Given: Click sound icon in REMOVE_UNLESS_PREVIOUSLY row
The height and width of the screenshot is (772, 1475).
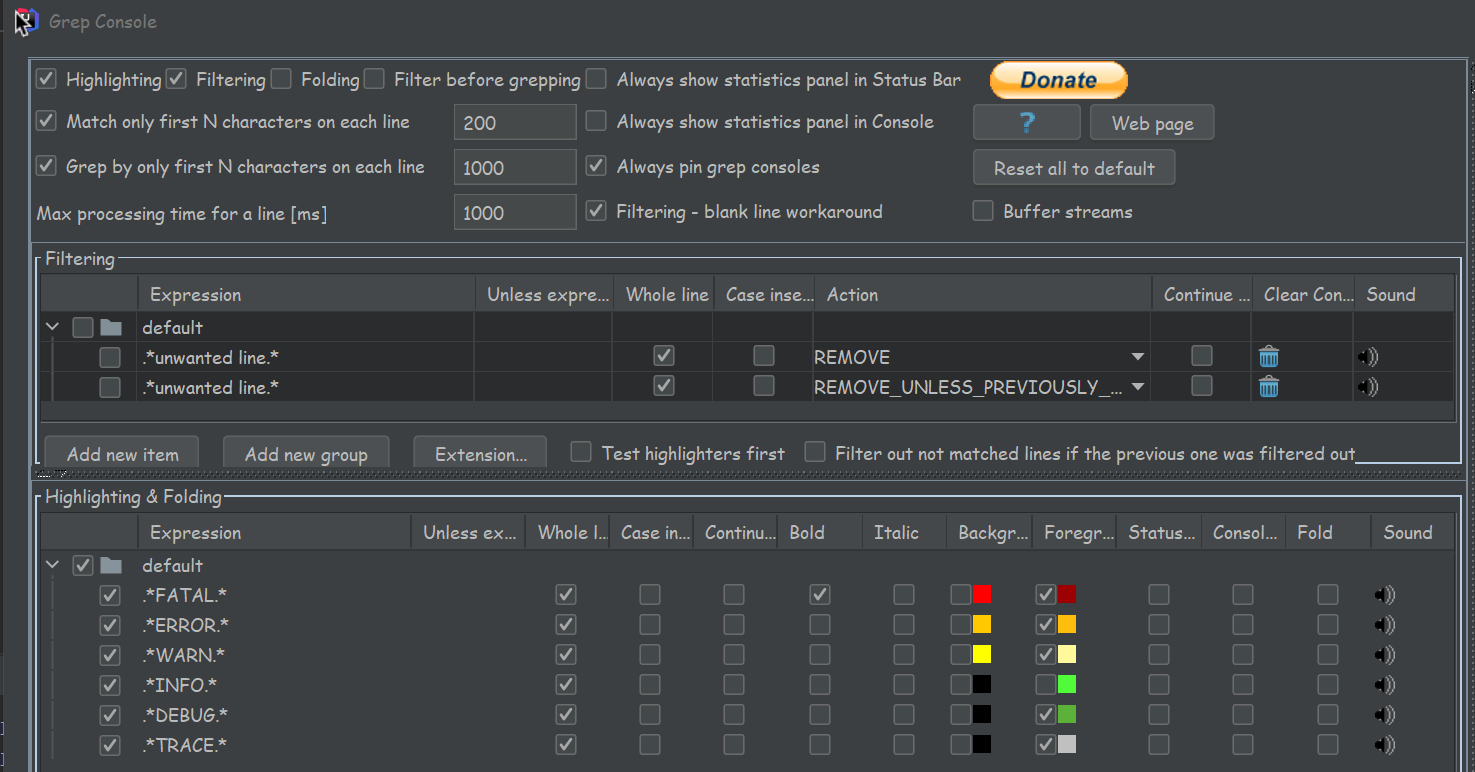Looking at the screenshot, I should tap(1368, 386).
